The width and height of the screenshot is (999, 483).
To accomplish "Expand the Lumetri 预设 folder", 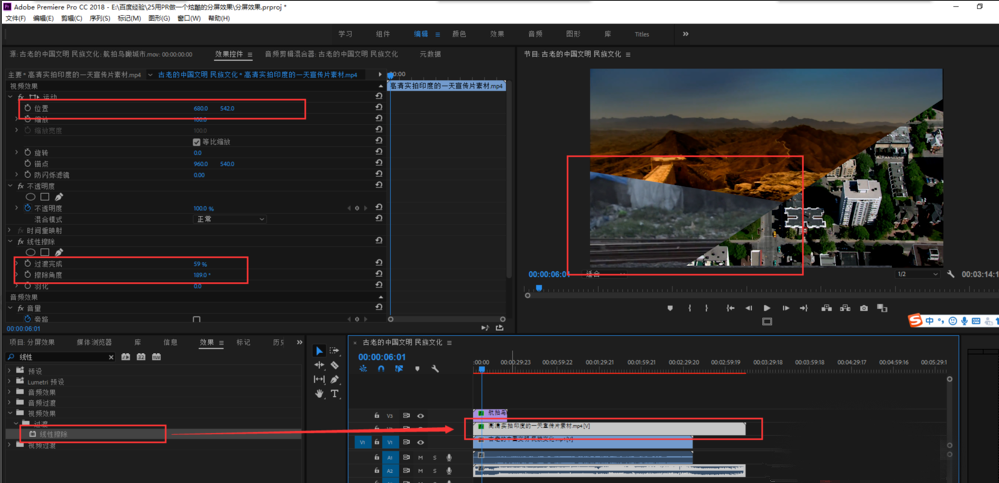I will coord(10,380).
